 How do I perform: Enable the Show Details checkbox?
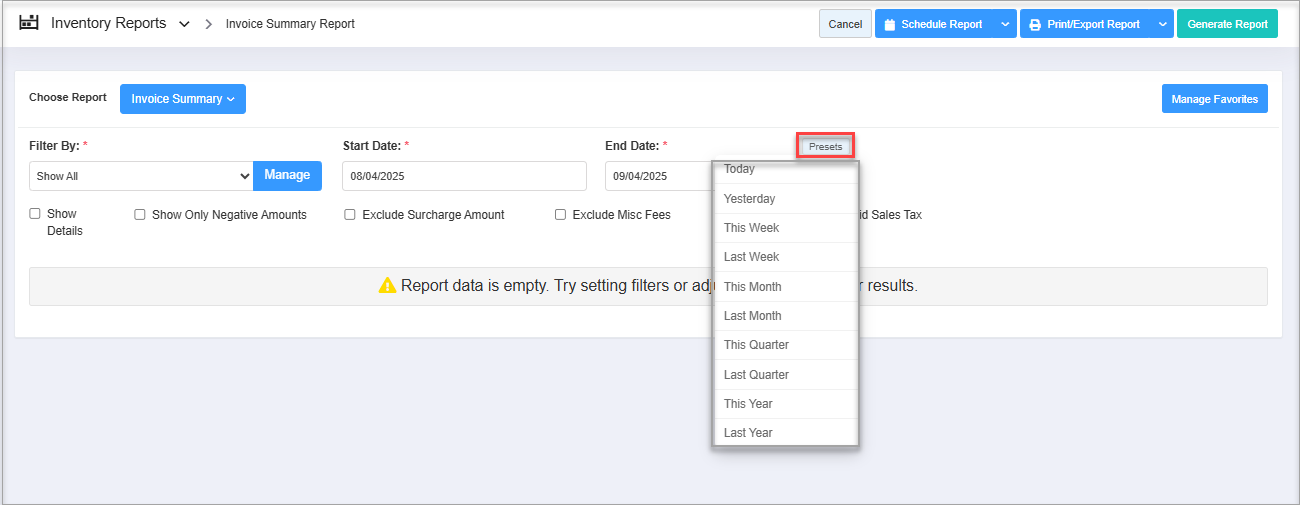tap(35, 214)
